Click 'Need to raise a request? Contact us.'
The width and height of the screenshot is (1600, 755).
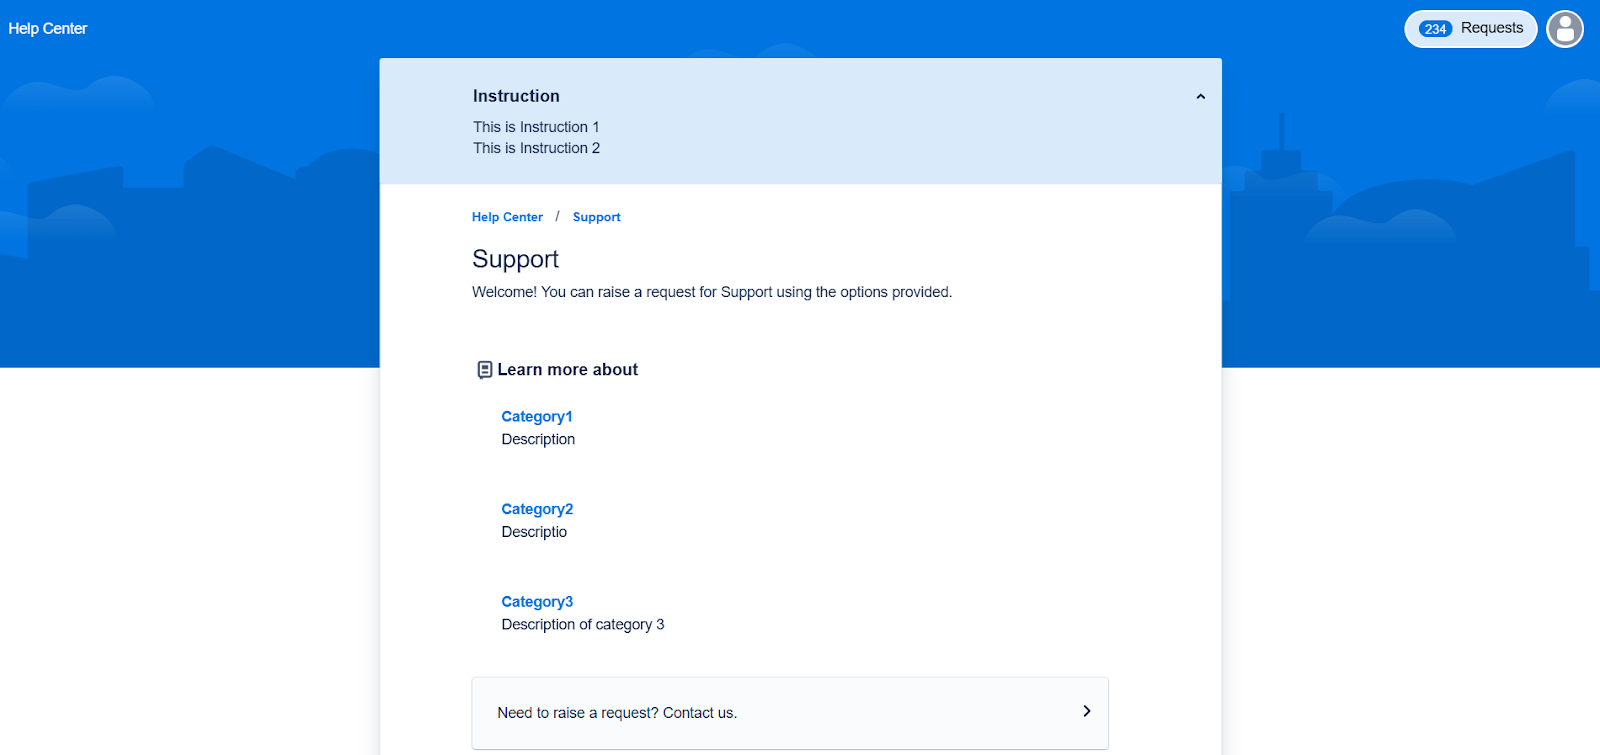[790, 713]
